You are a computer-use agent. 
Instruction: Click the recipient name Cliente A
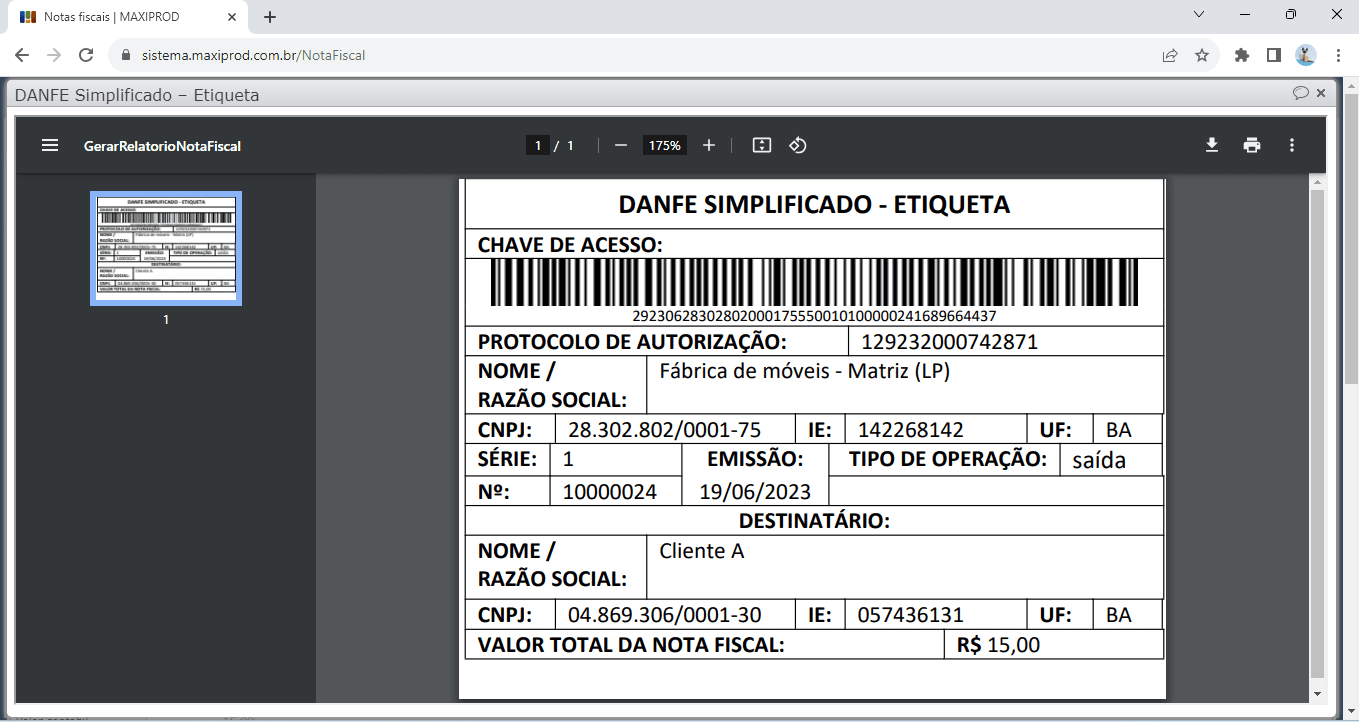(x=702, y=551)
